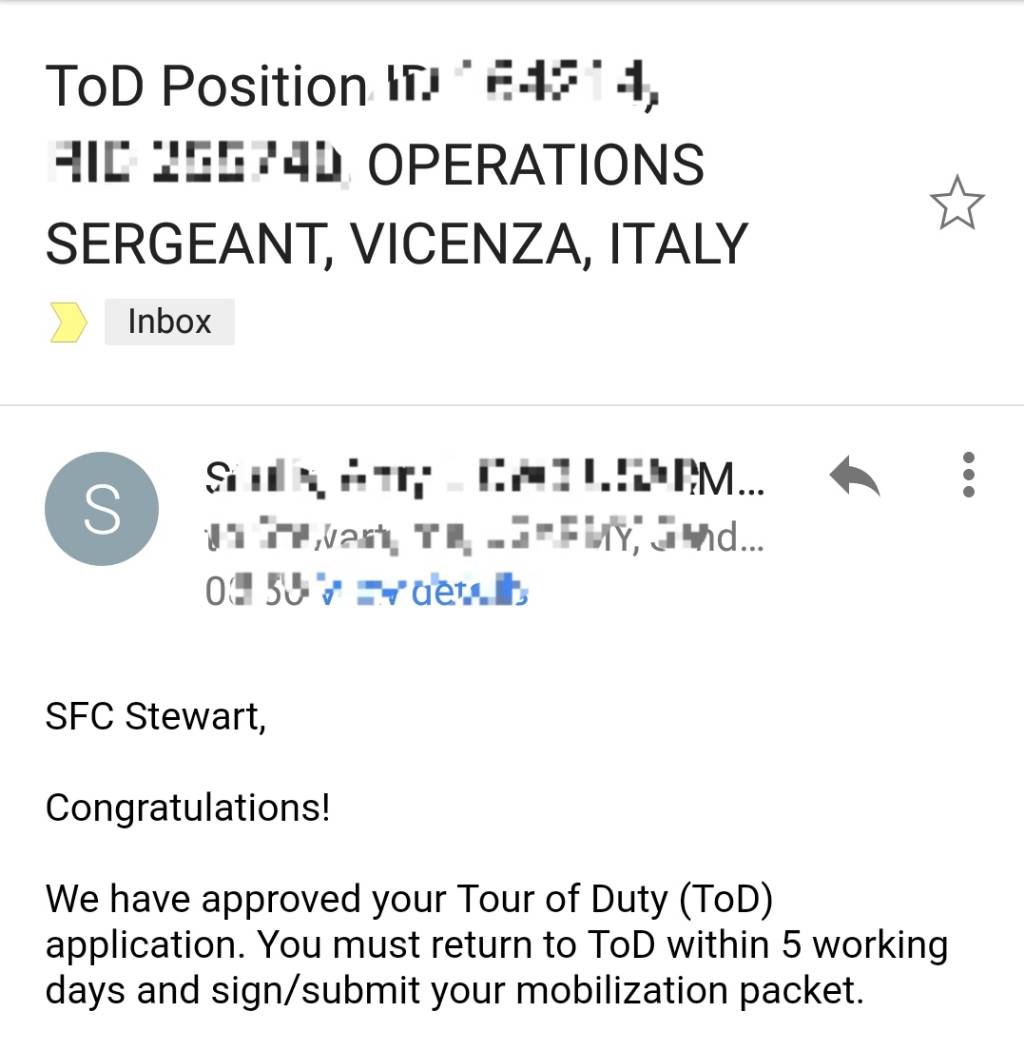Tap the "ToD Position" subject heading
Screen dimensions: 1024x1050
click(206, 87)
